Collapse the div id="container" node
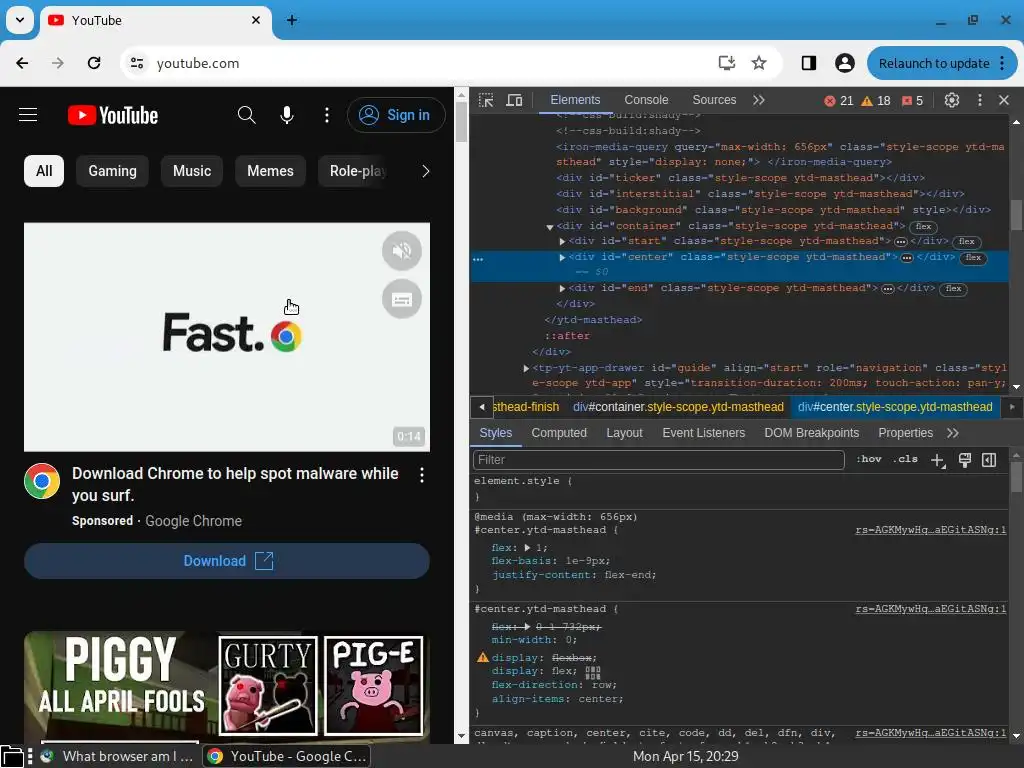The image size is (1024, 768). point(550,227)
